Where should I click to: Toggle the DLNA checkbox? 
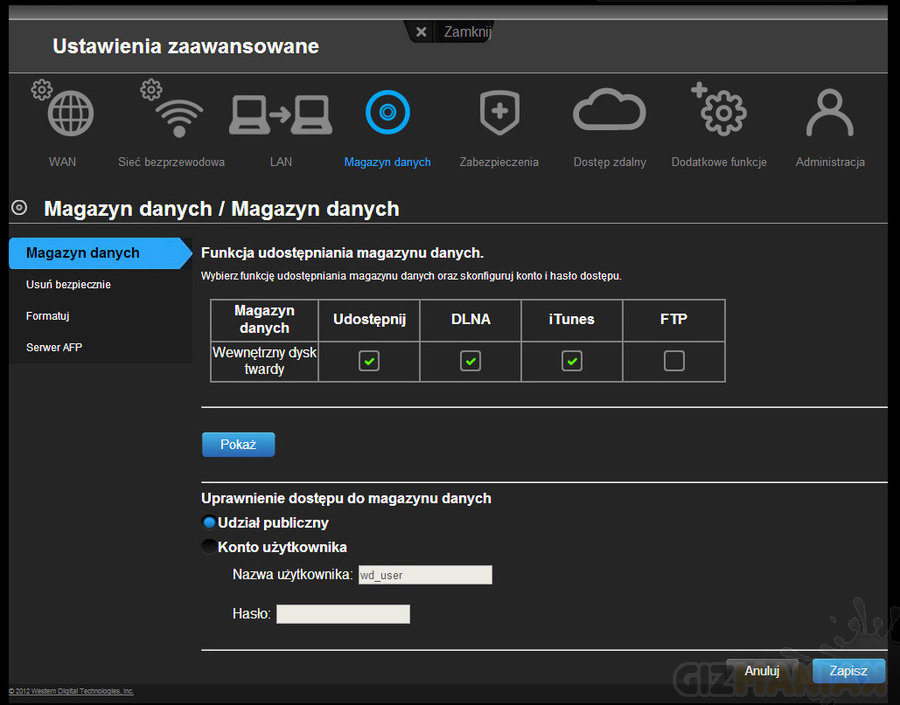[470, 361]
